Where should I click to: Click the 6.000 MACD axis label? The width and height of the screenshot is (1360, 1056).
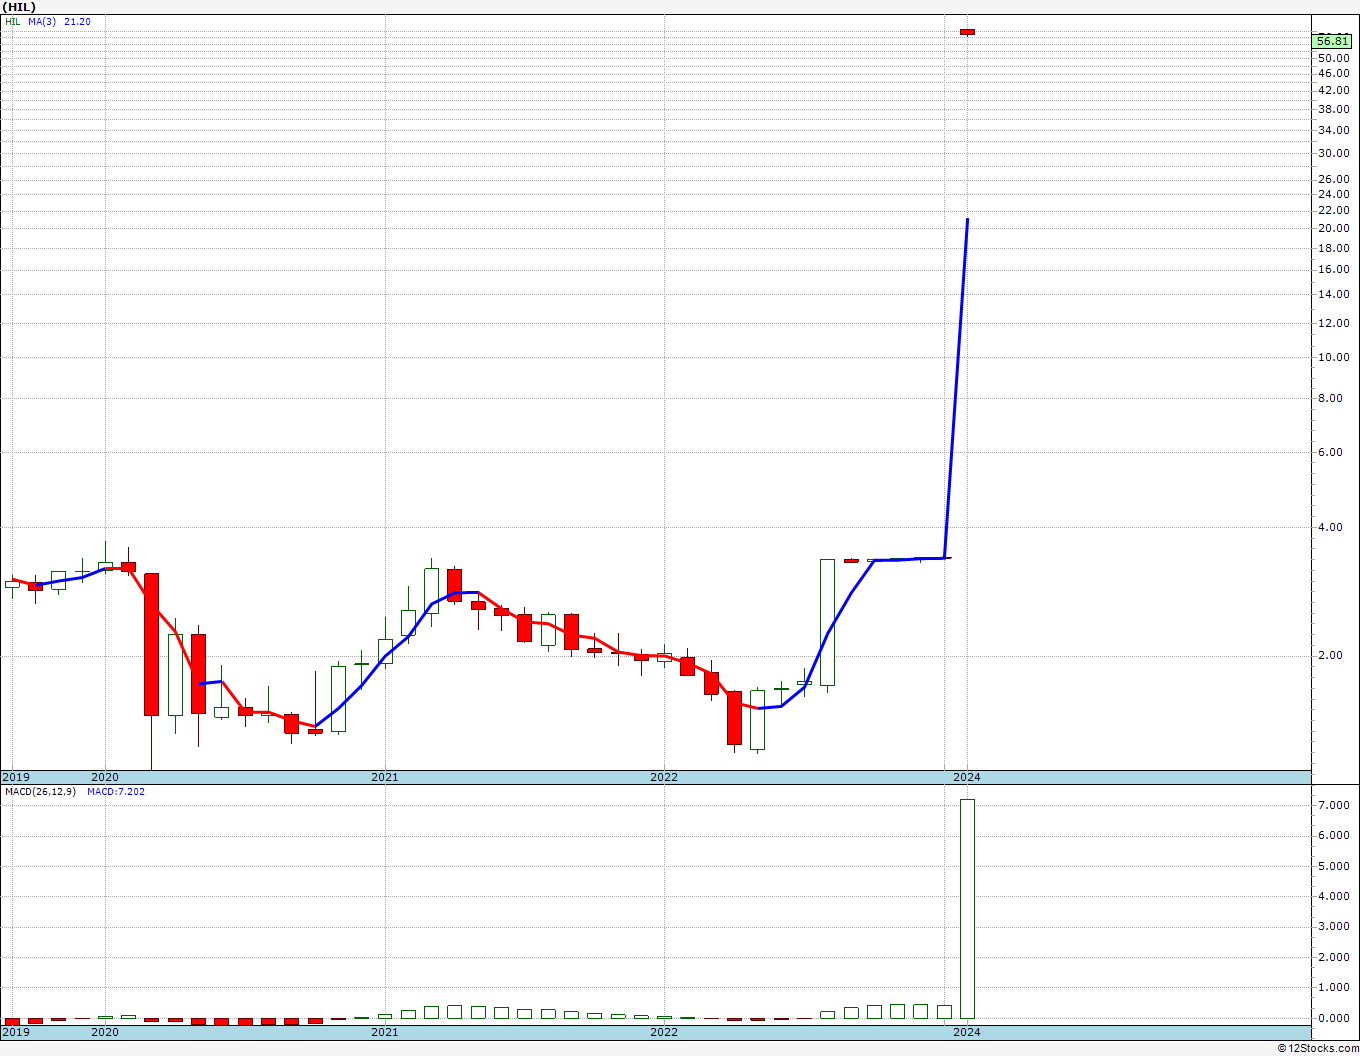pos(1333,836)
